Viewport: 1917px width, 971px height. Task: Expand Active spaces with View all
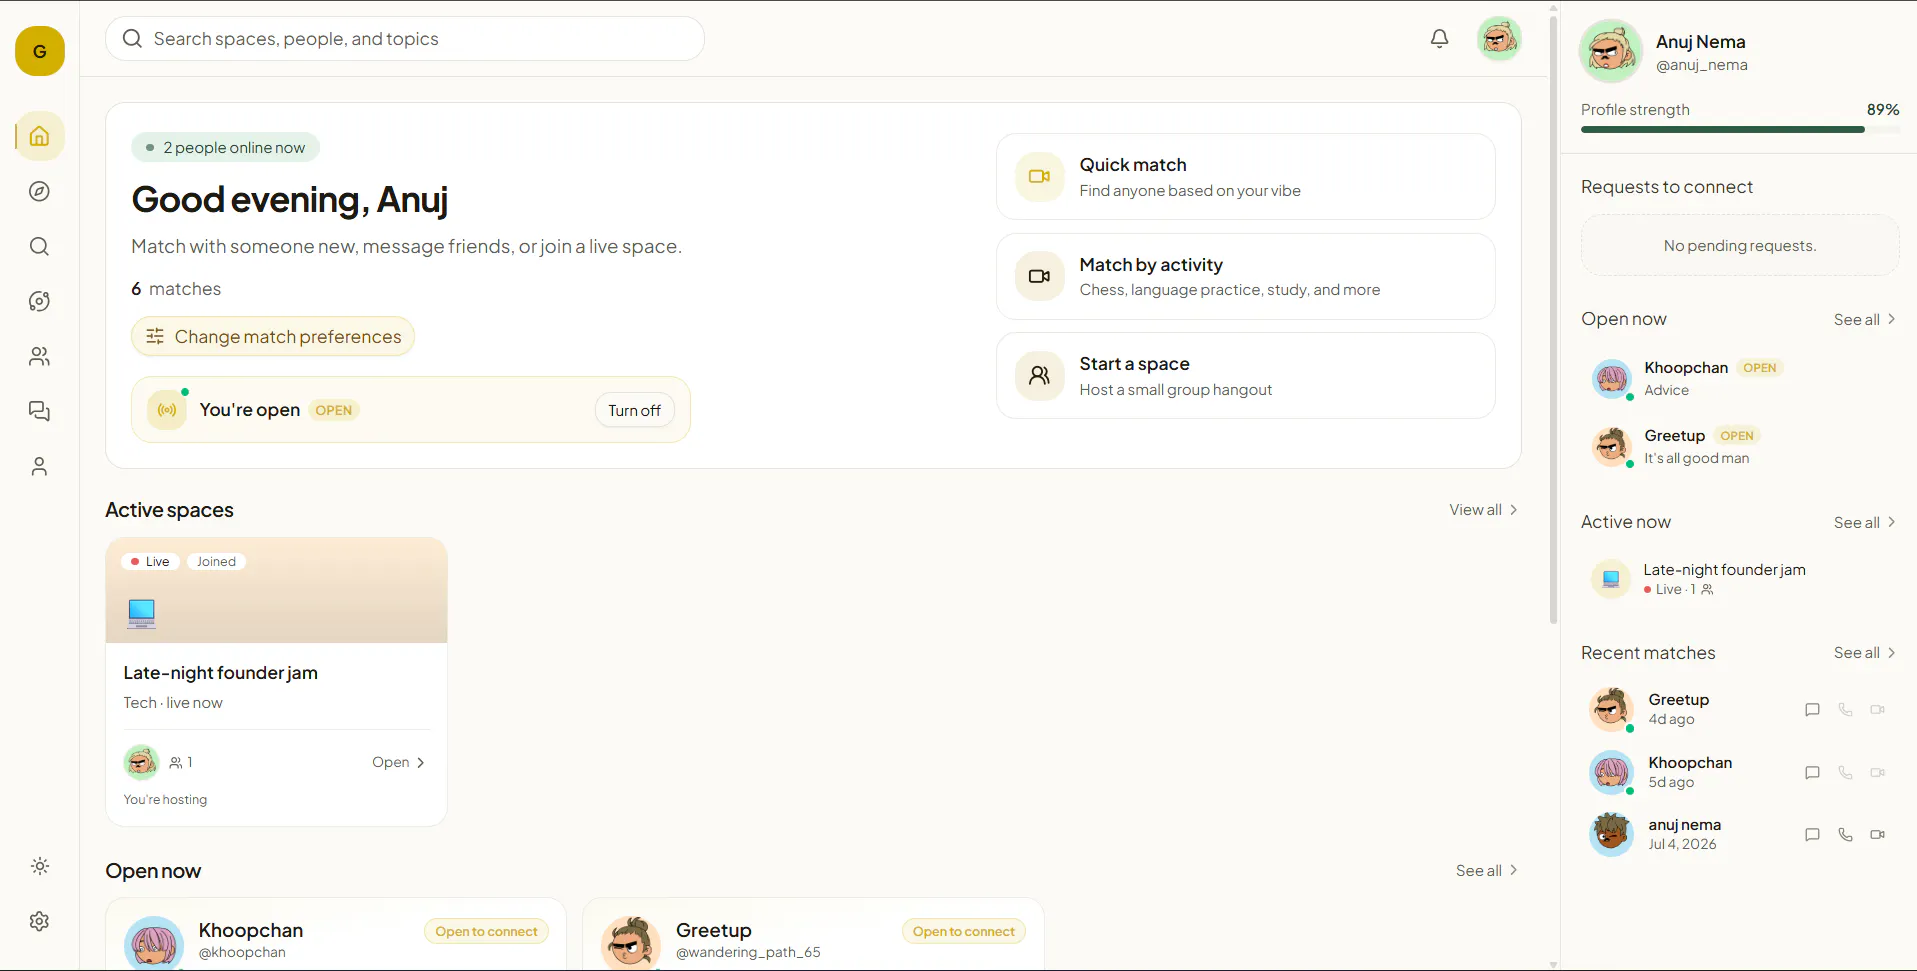[1483, 510]
